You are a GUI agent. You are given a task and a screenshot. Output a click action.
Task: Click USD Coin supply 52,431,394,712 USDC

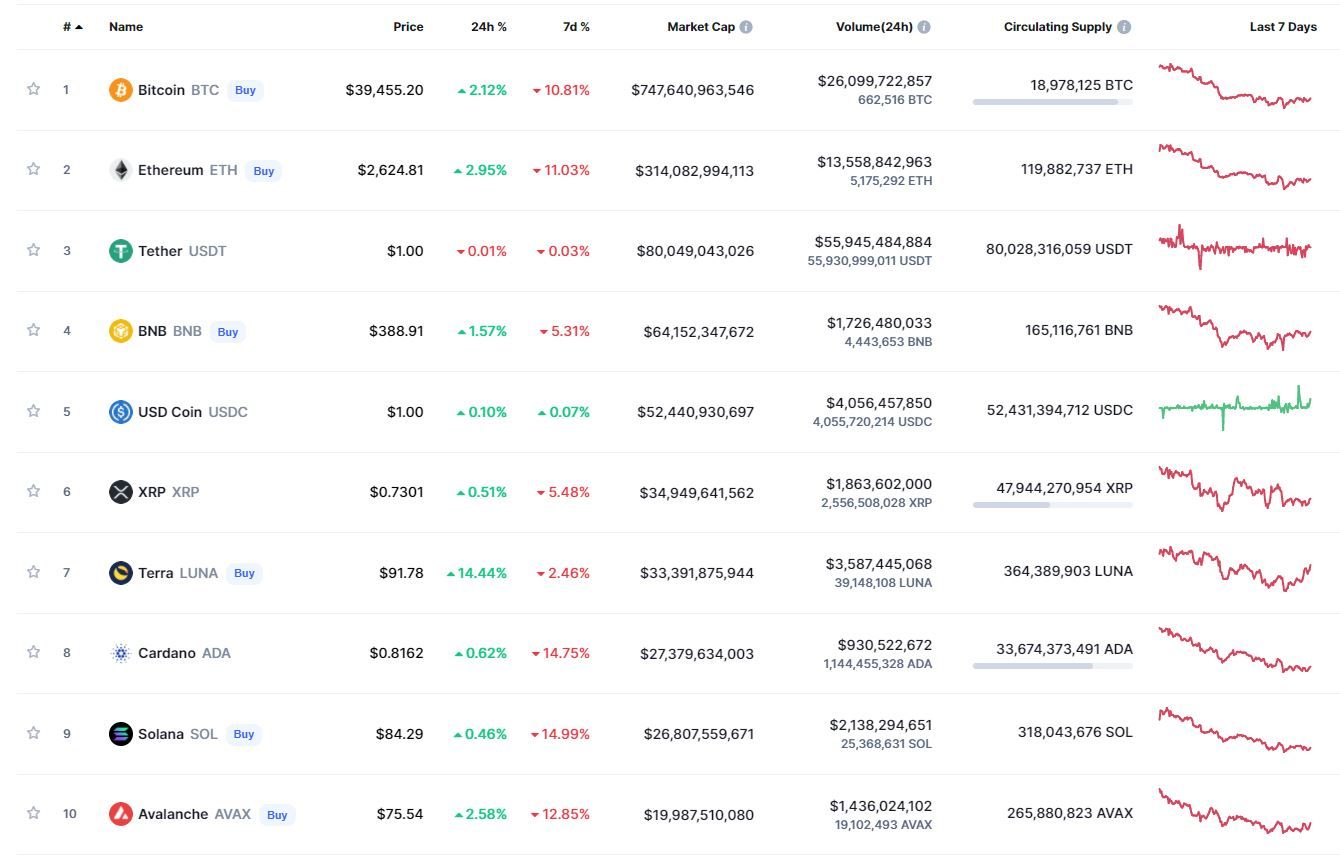[x=1060, y=411]
